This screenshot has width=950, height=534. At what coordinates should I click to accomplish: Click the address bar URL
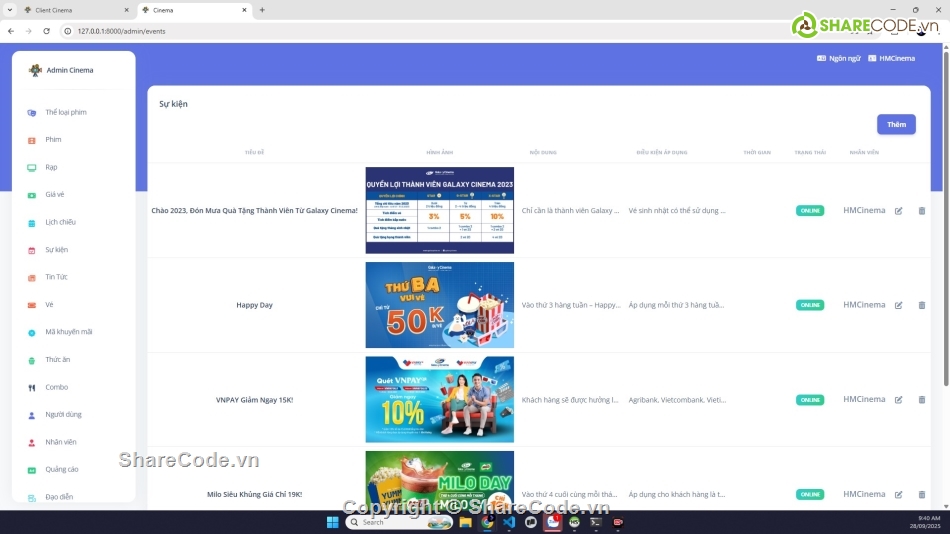click(121, 31)
